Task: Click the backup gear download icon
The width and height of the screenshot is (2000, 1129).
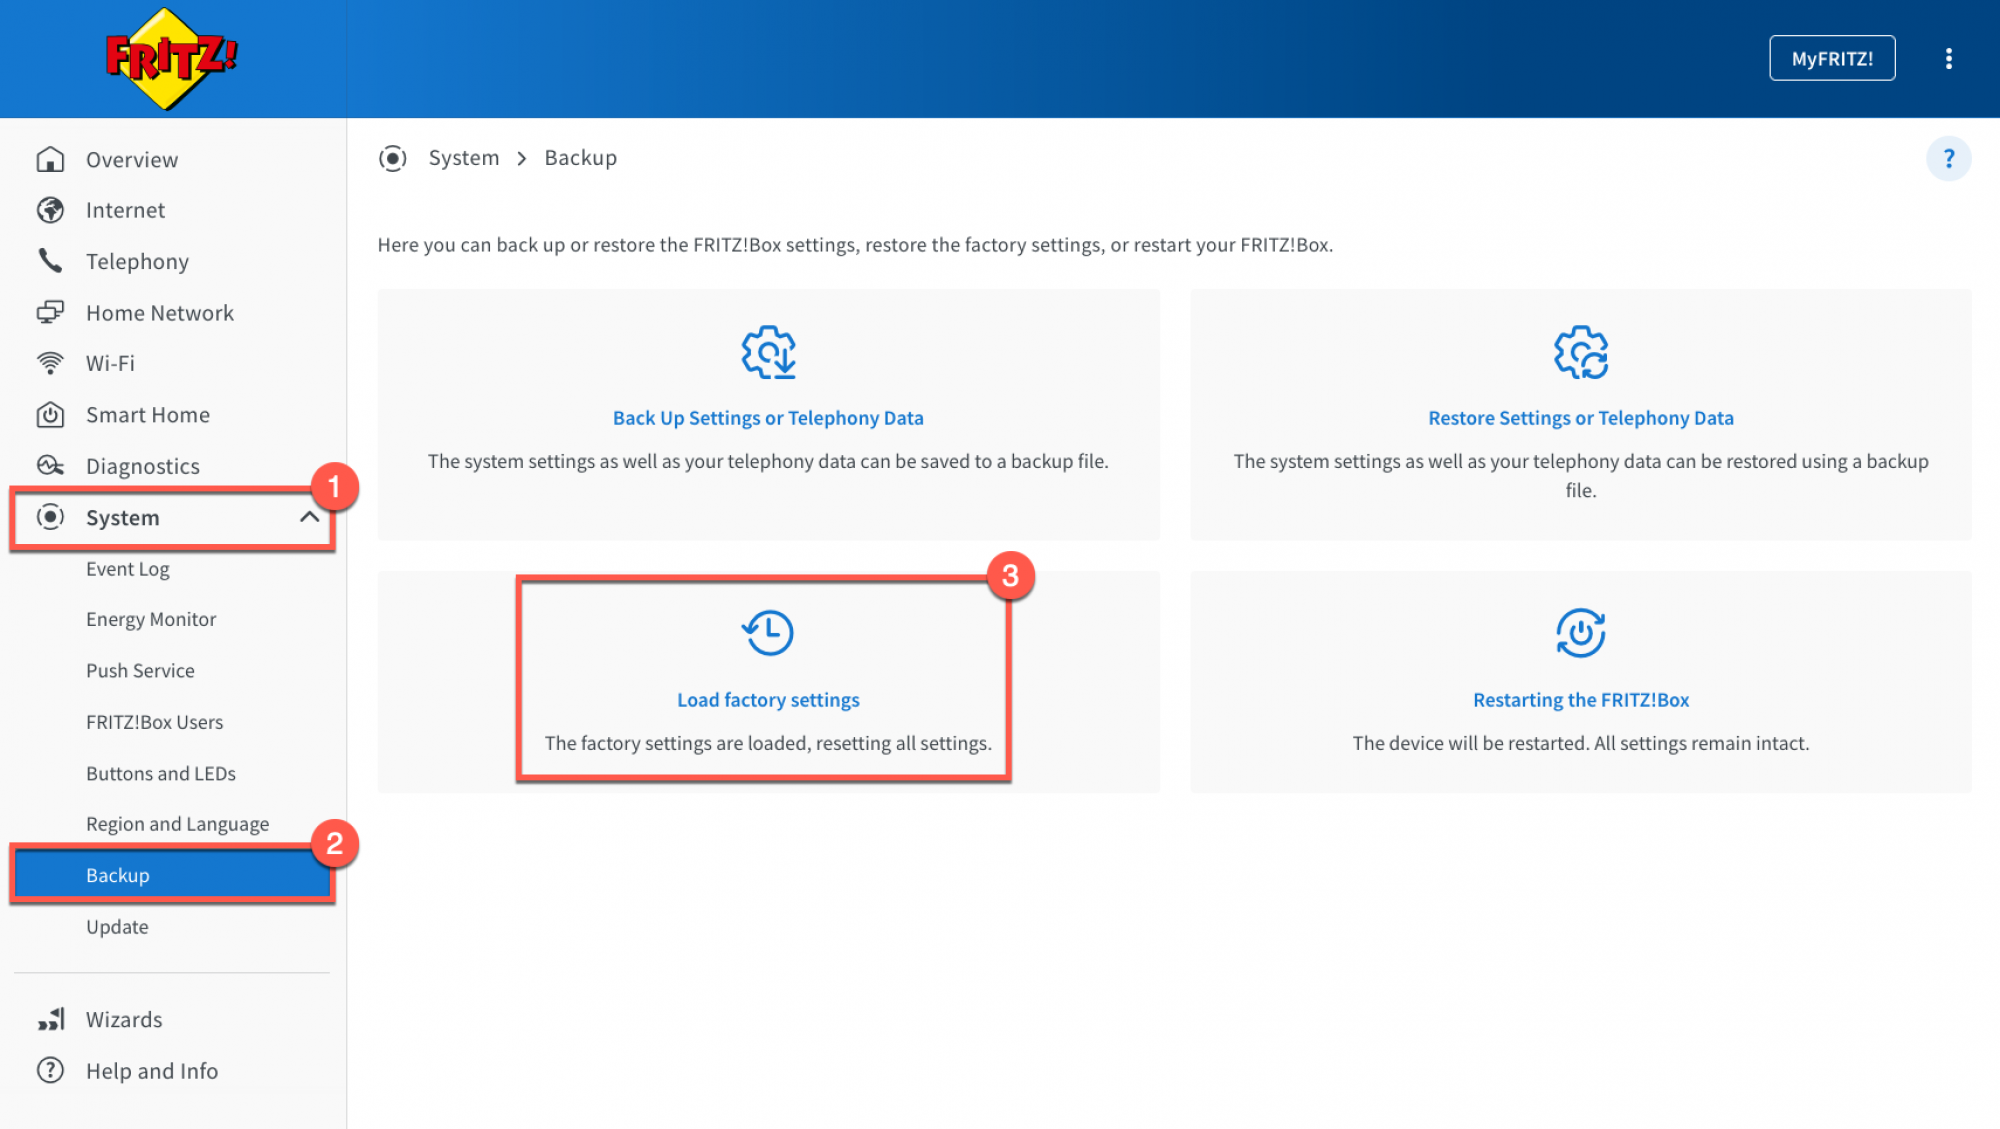Action: pyautogui.click(x=768, y=352)
